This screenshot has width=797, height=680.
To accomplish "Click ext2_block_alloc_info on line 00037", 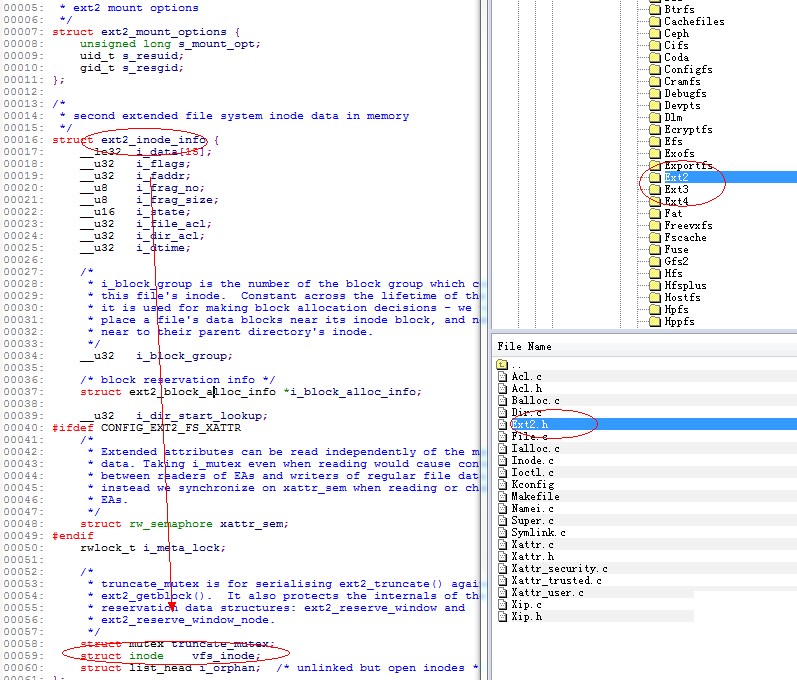I will tap(202, 392).
